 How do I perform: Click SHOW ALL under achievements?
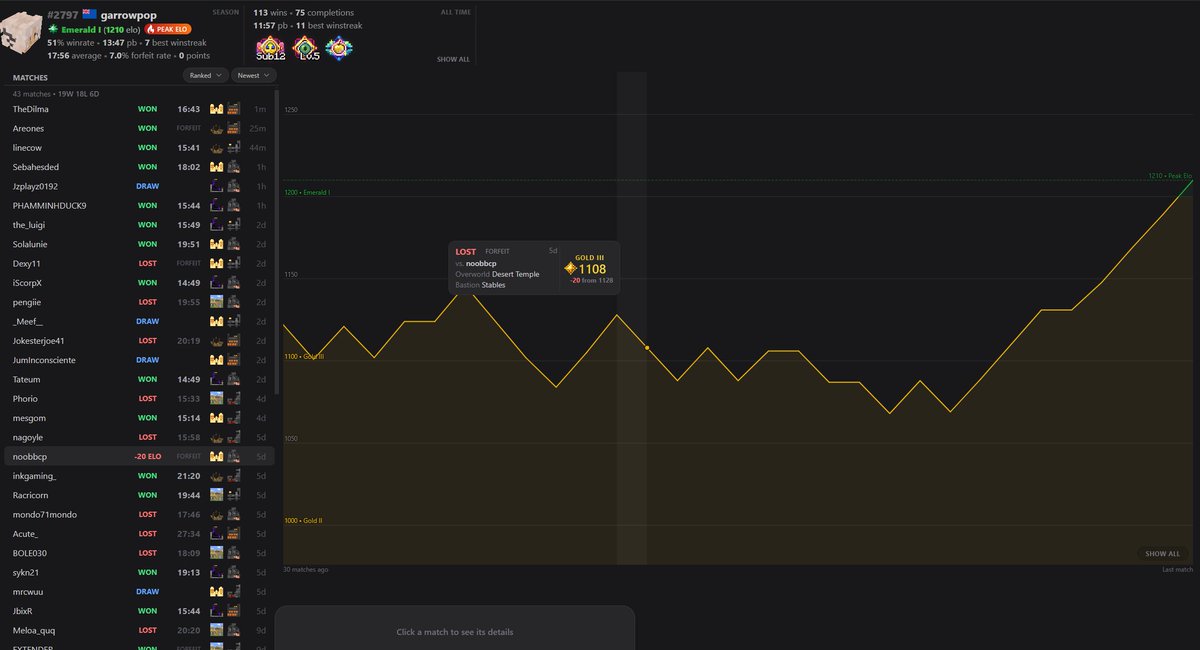coord(453,59)
